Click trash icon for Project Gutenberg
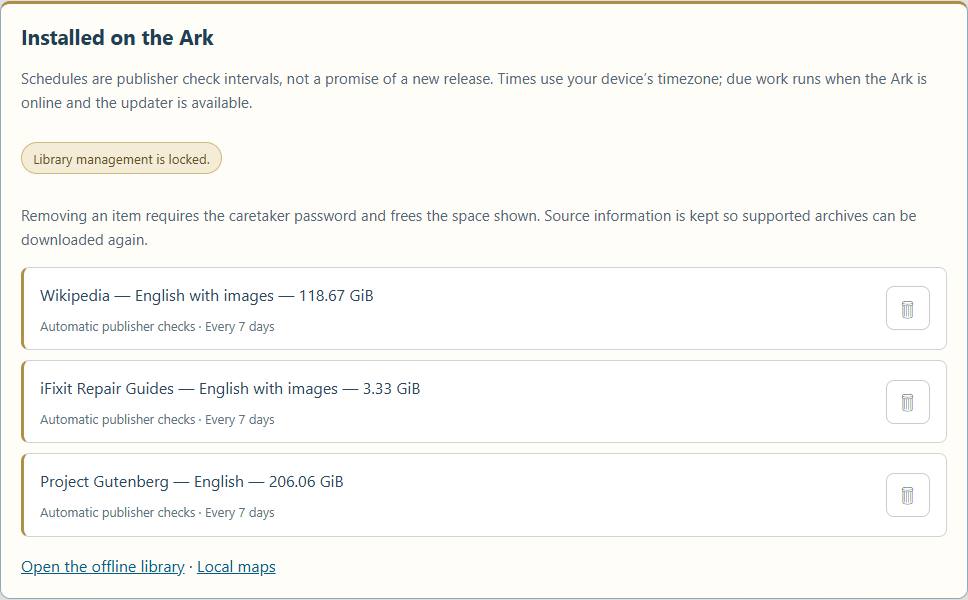This screenshot has width=968, height=600. pos(908,495)
